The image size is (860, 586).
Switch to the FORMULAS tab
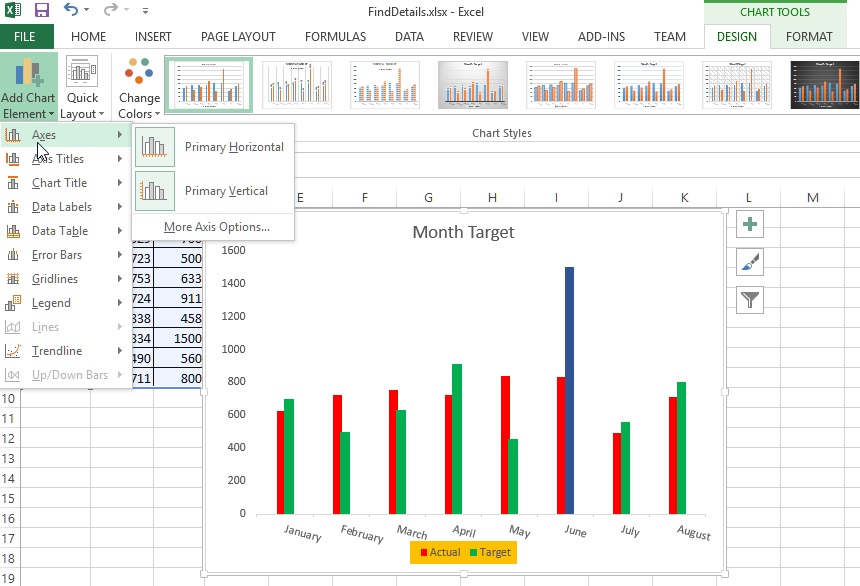coord(335,37)
